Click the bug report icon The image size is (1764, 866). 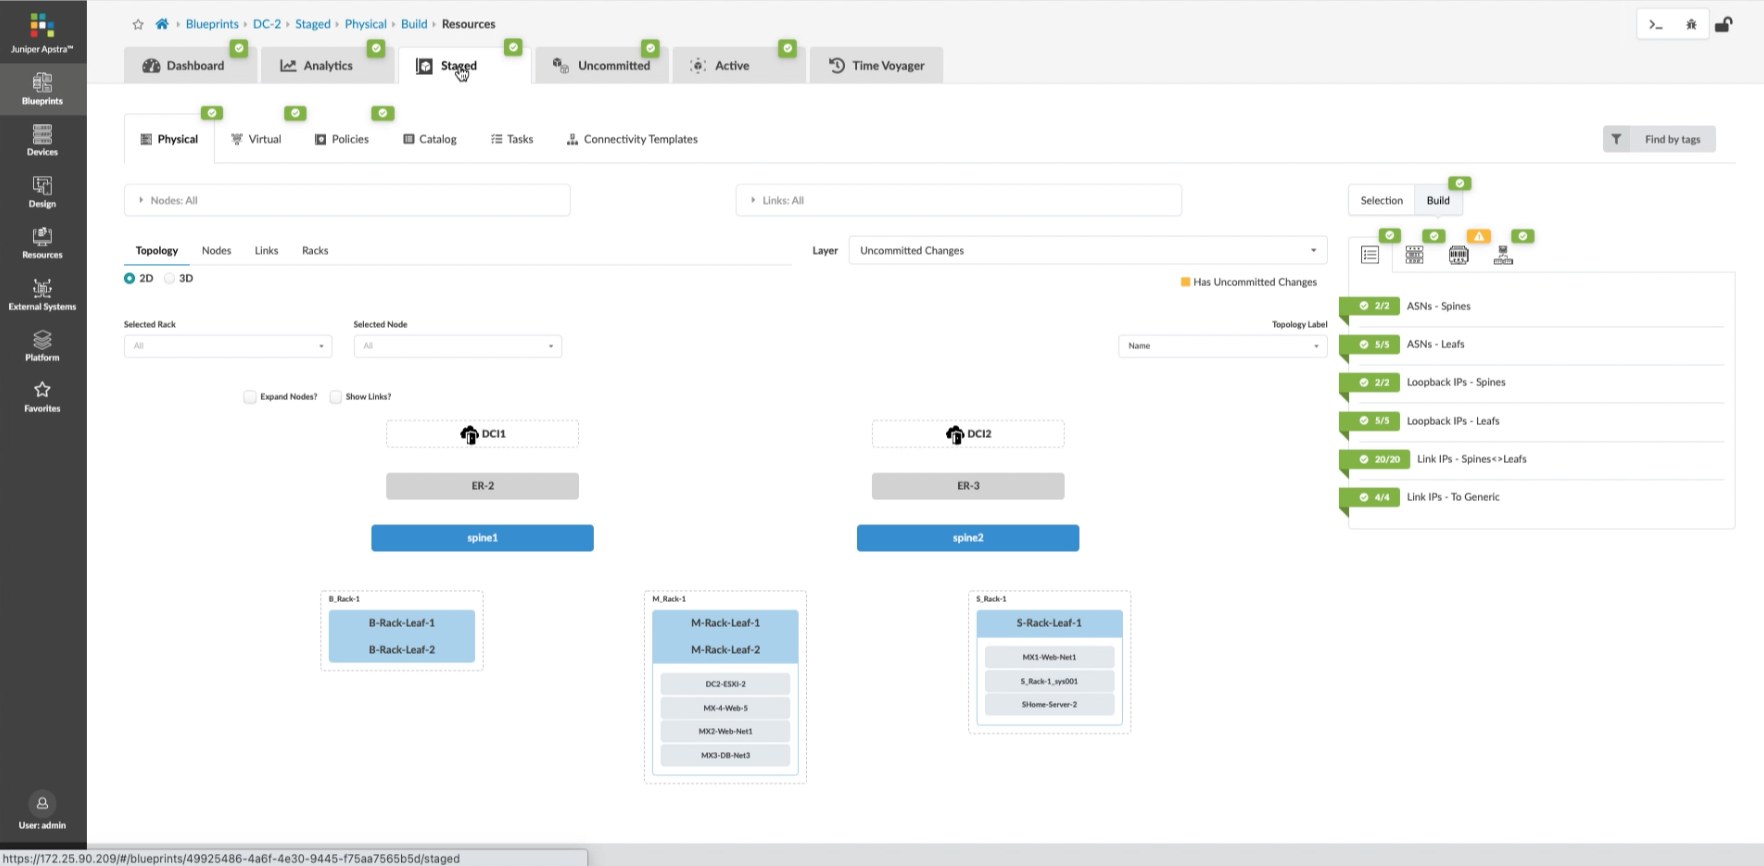[x=1691, y=25]
